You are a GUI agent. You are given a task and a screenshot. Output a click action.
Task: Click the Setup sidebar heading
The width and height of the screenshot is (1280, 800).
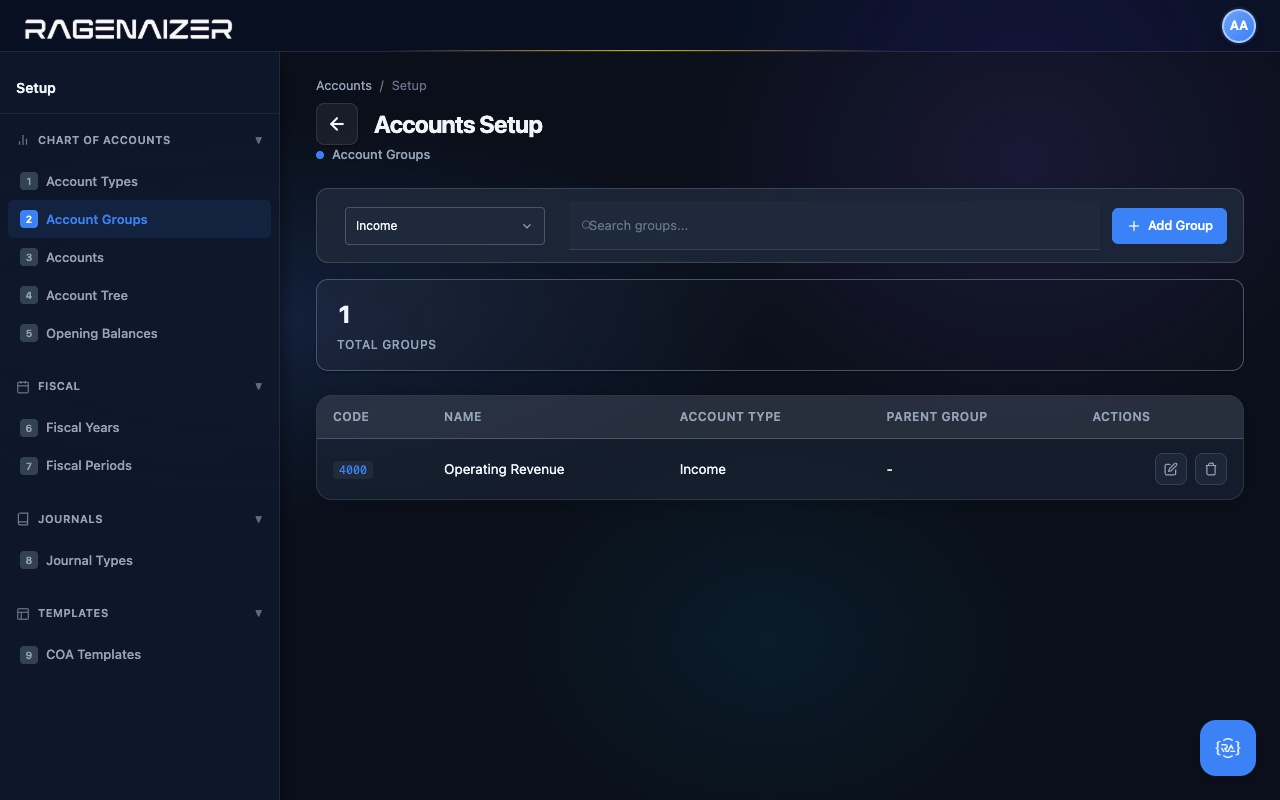(x=36, y=88)
